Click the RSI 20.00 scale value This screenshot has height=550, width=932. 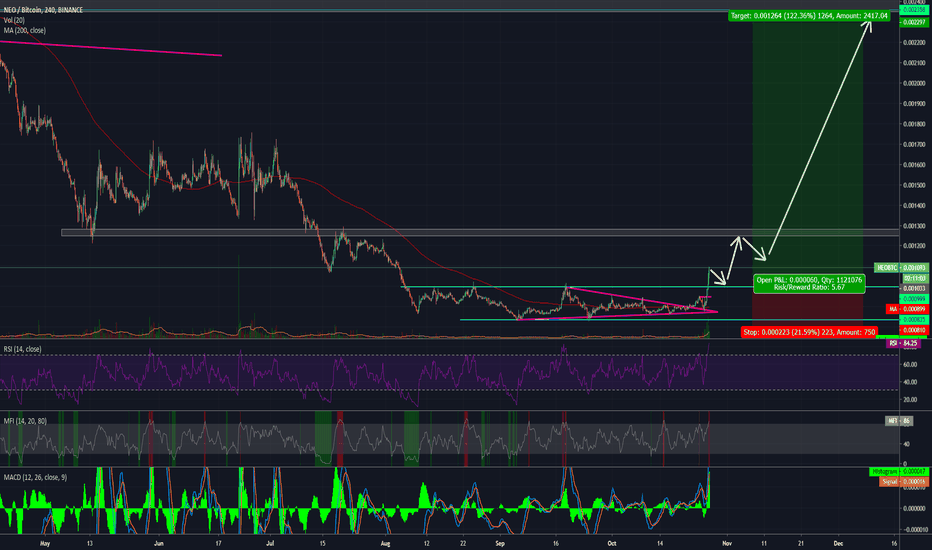coord(910,400)
